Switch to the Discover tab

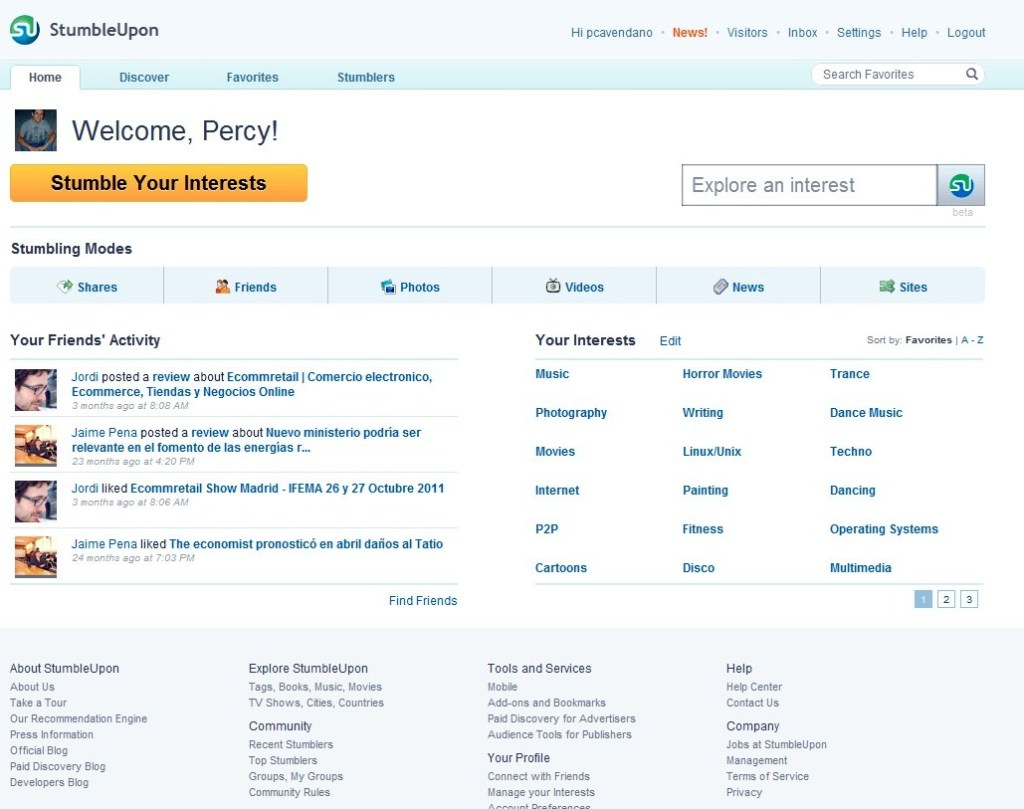click(x=144, y=77)
